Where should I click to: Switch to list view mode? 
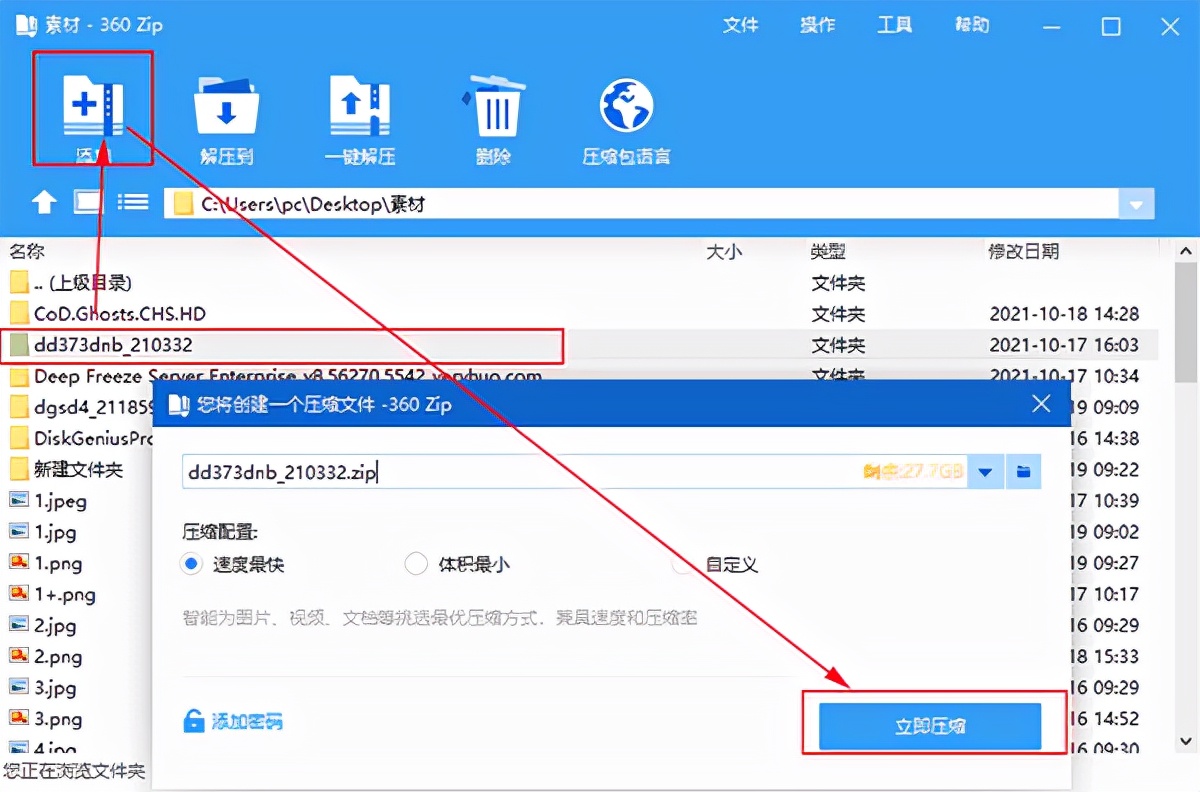coord(133,201)
